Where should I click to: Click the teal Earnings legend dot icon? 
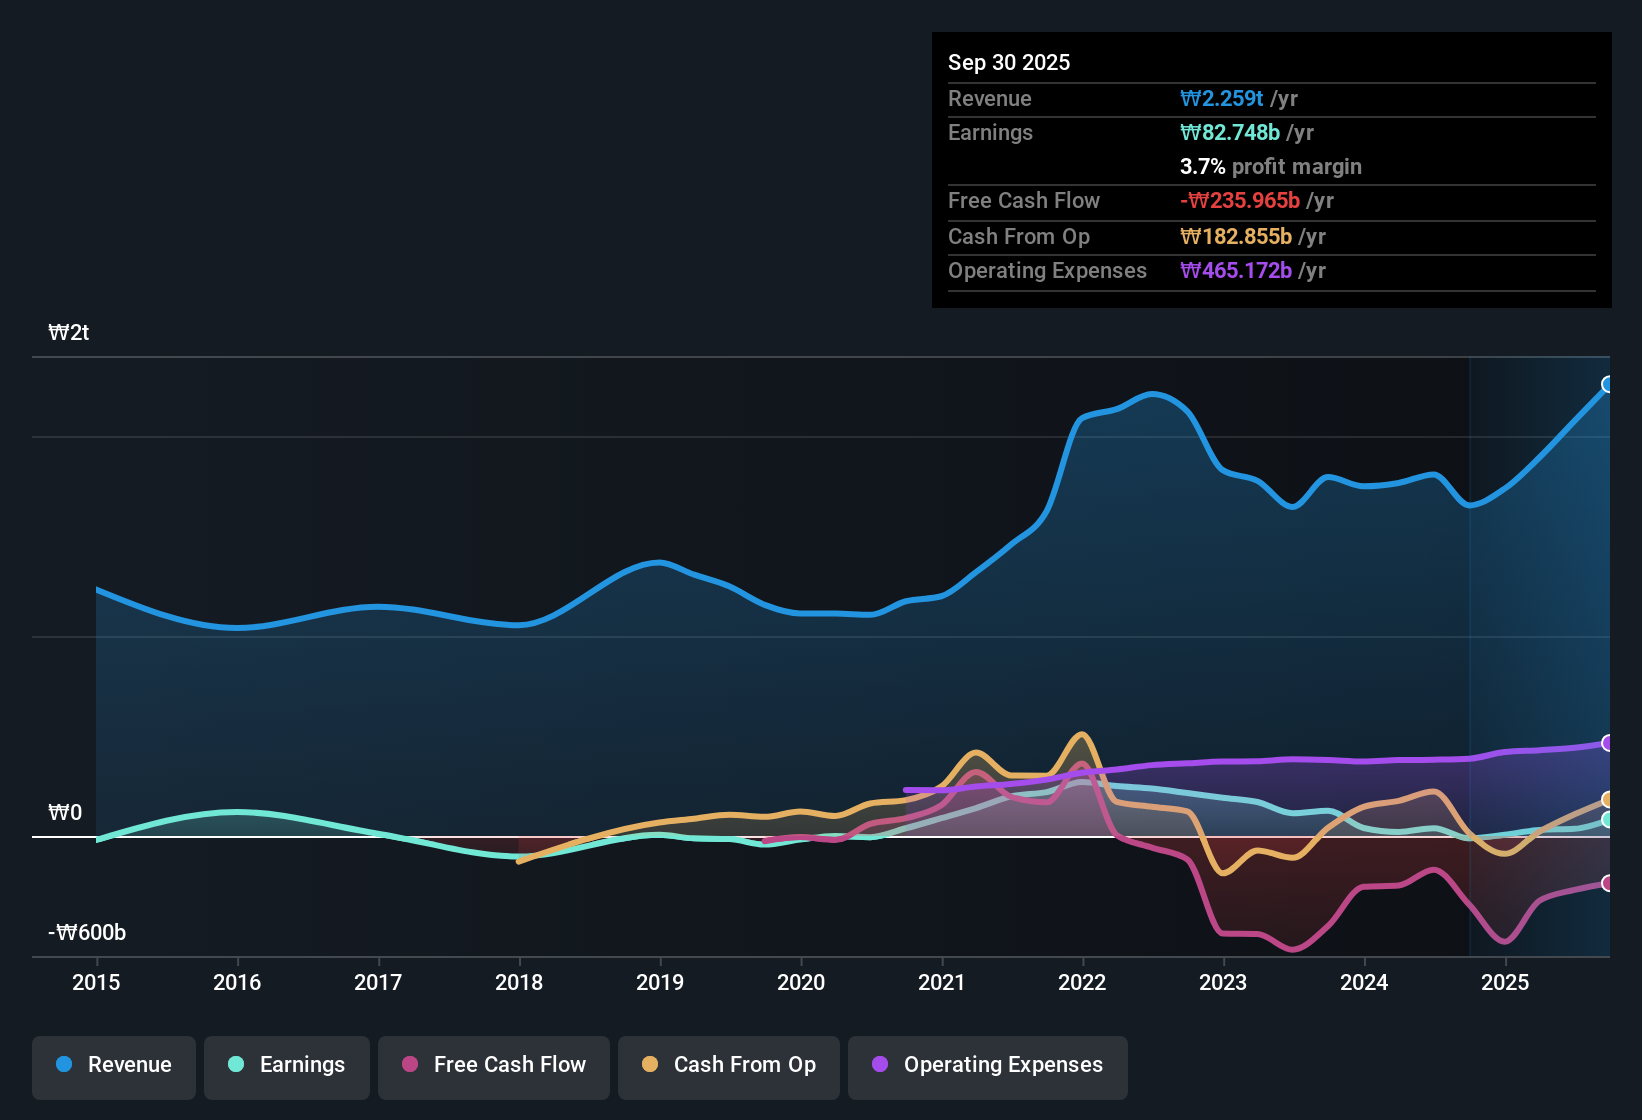[x=236, y=1065]
